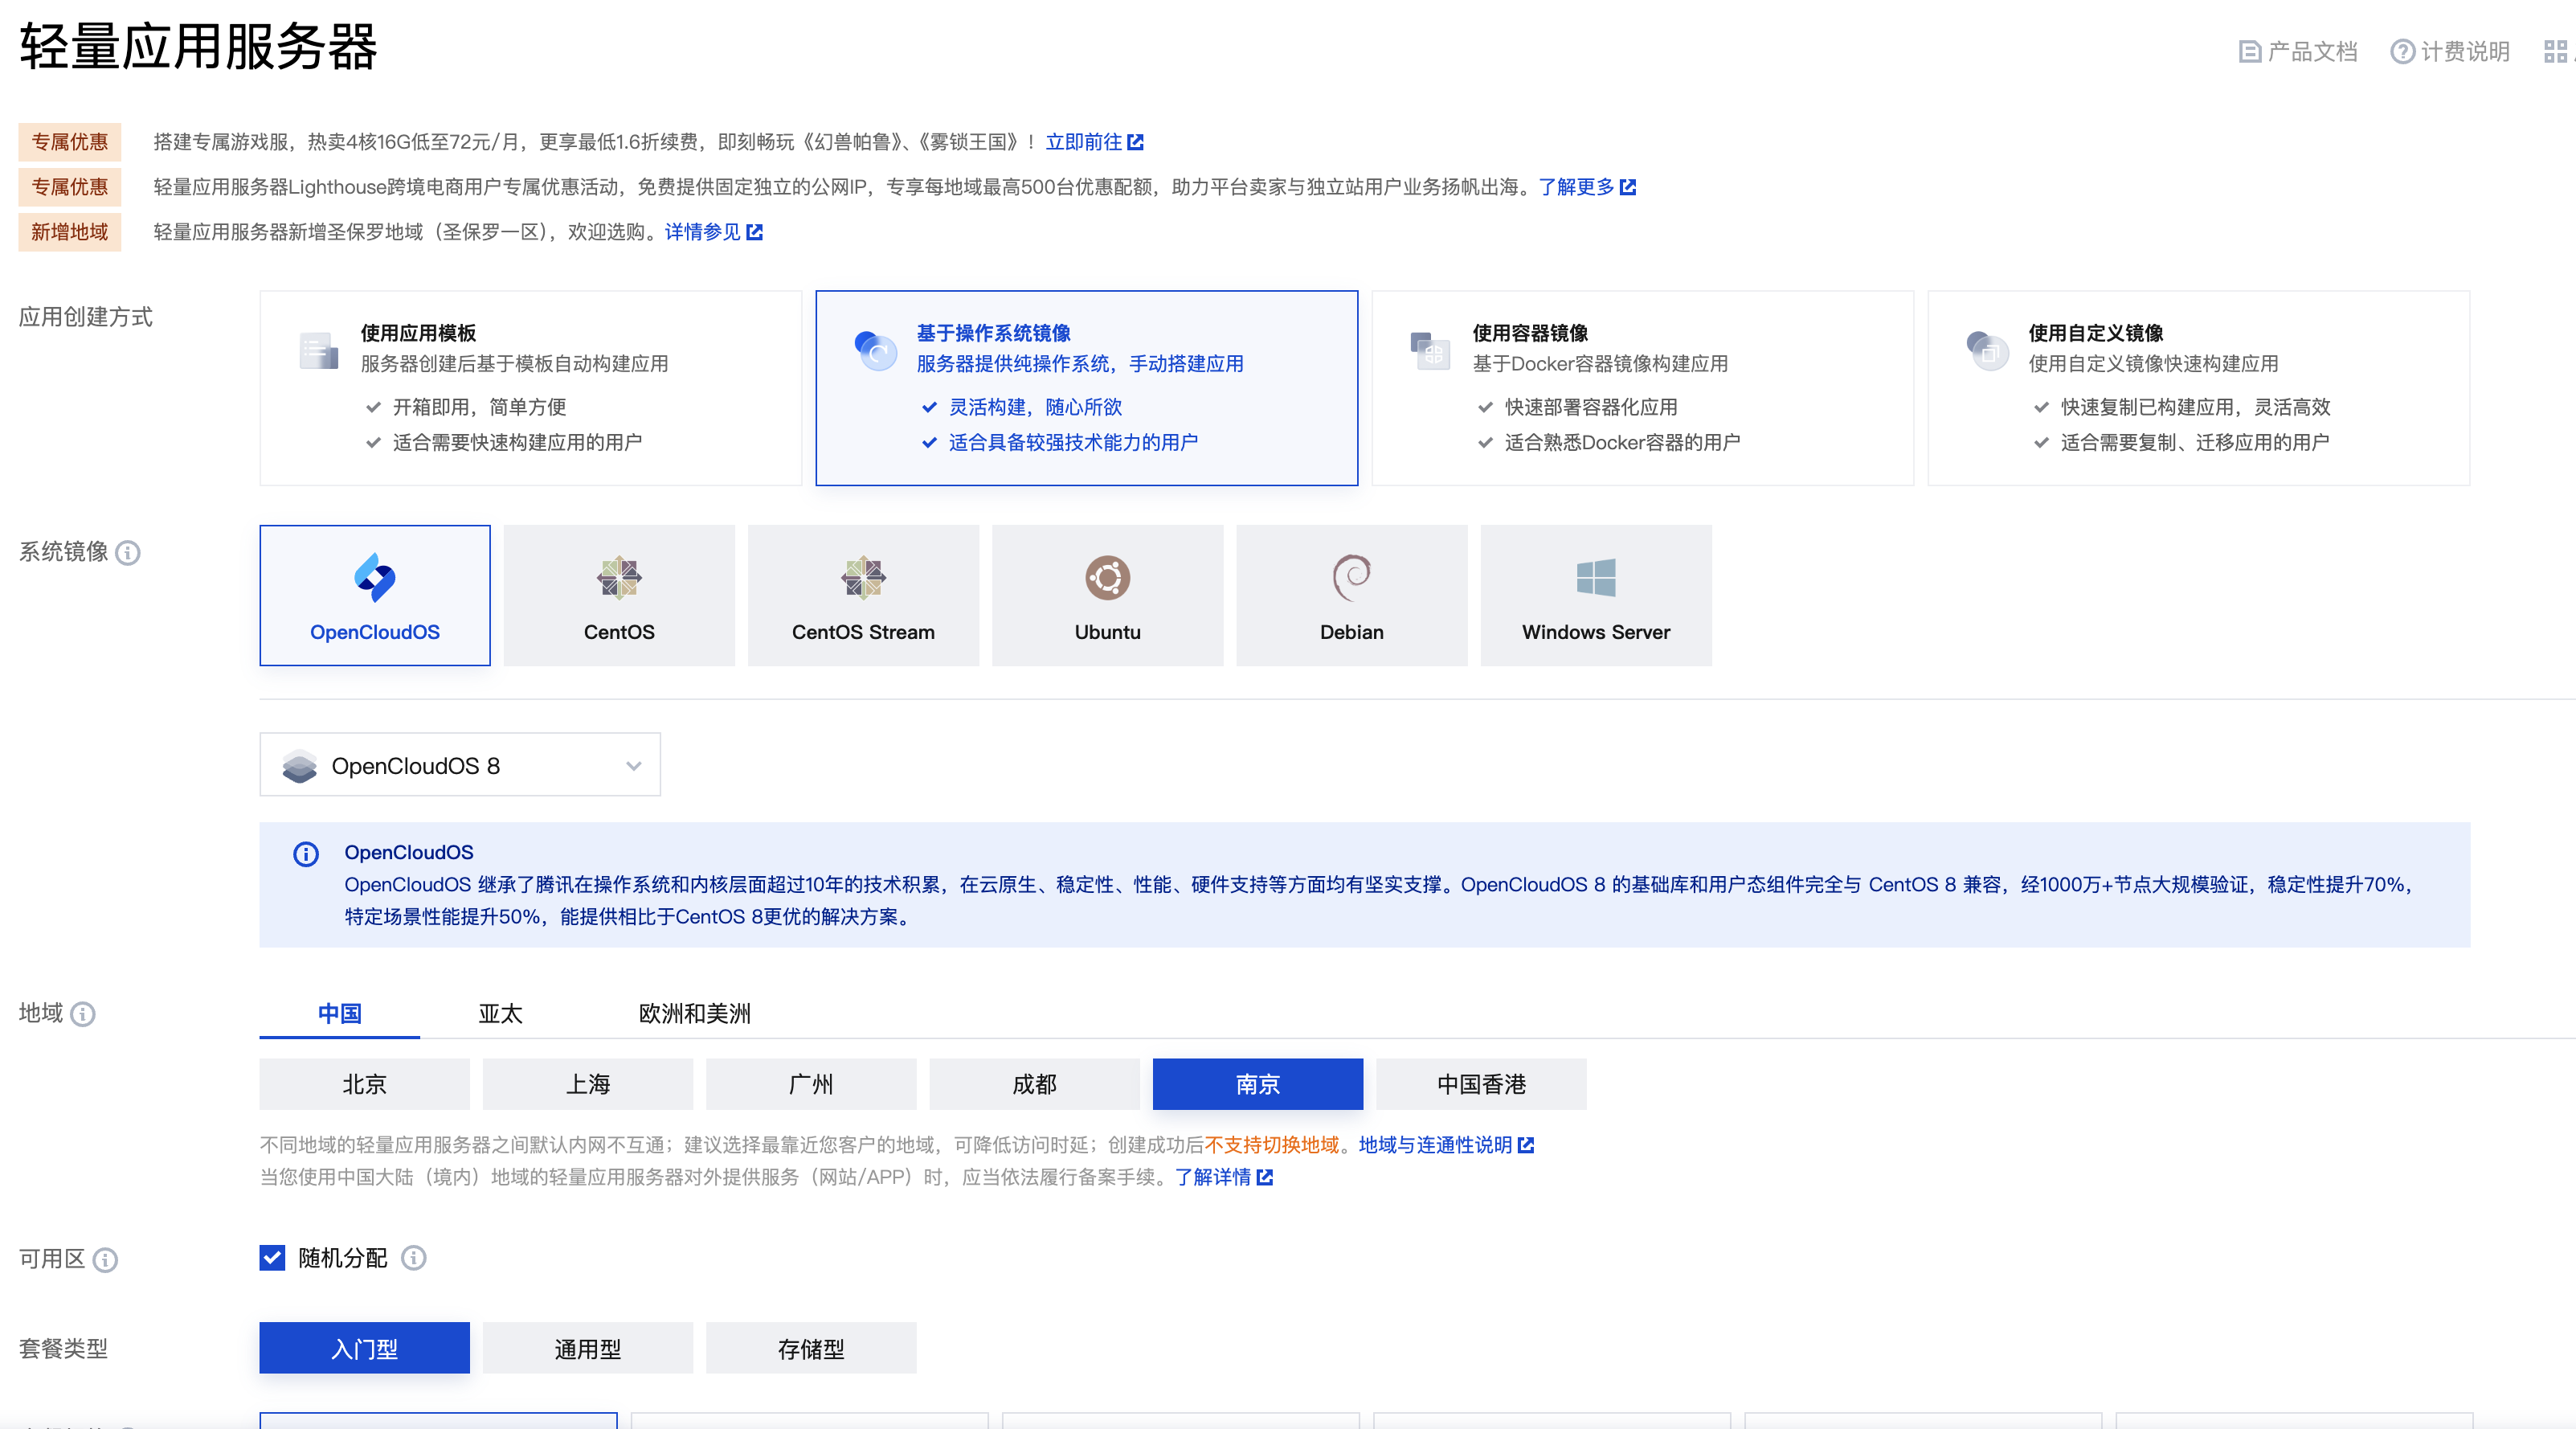Toggle the 随机分配 checkbox
The width and height of the screenshot is (2576, 1429).
pos(272,1258)
